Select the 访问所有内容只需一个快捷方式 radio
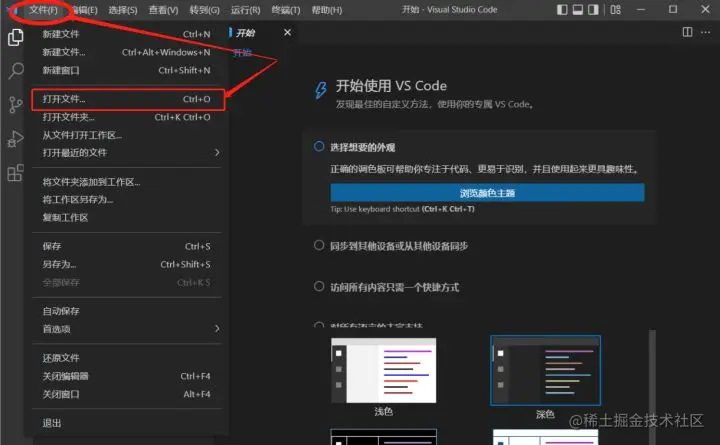 coord(319,286)
